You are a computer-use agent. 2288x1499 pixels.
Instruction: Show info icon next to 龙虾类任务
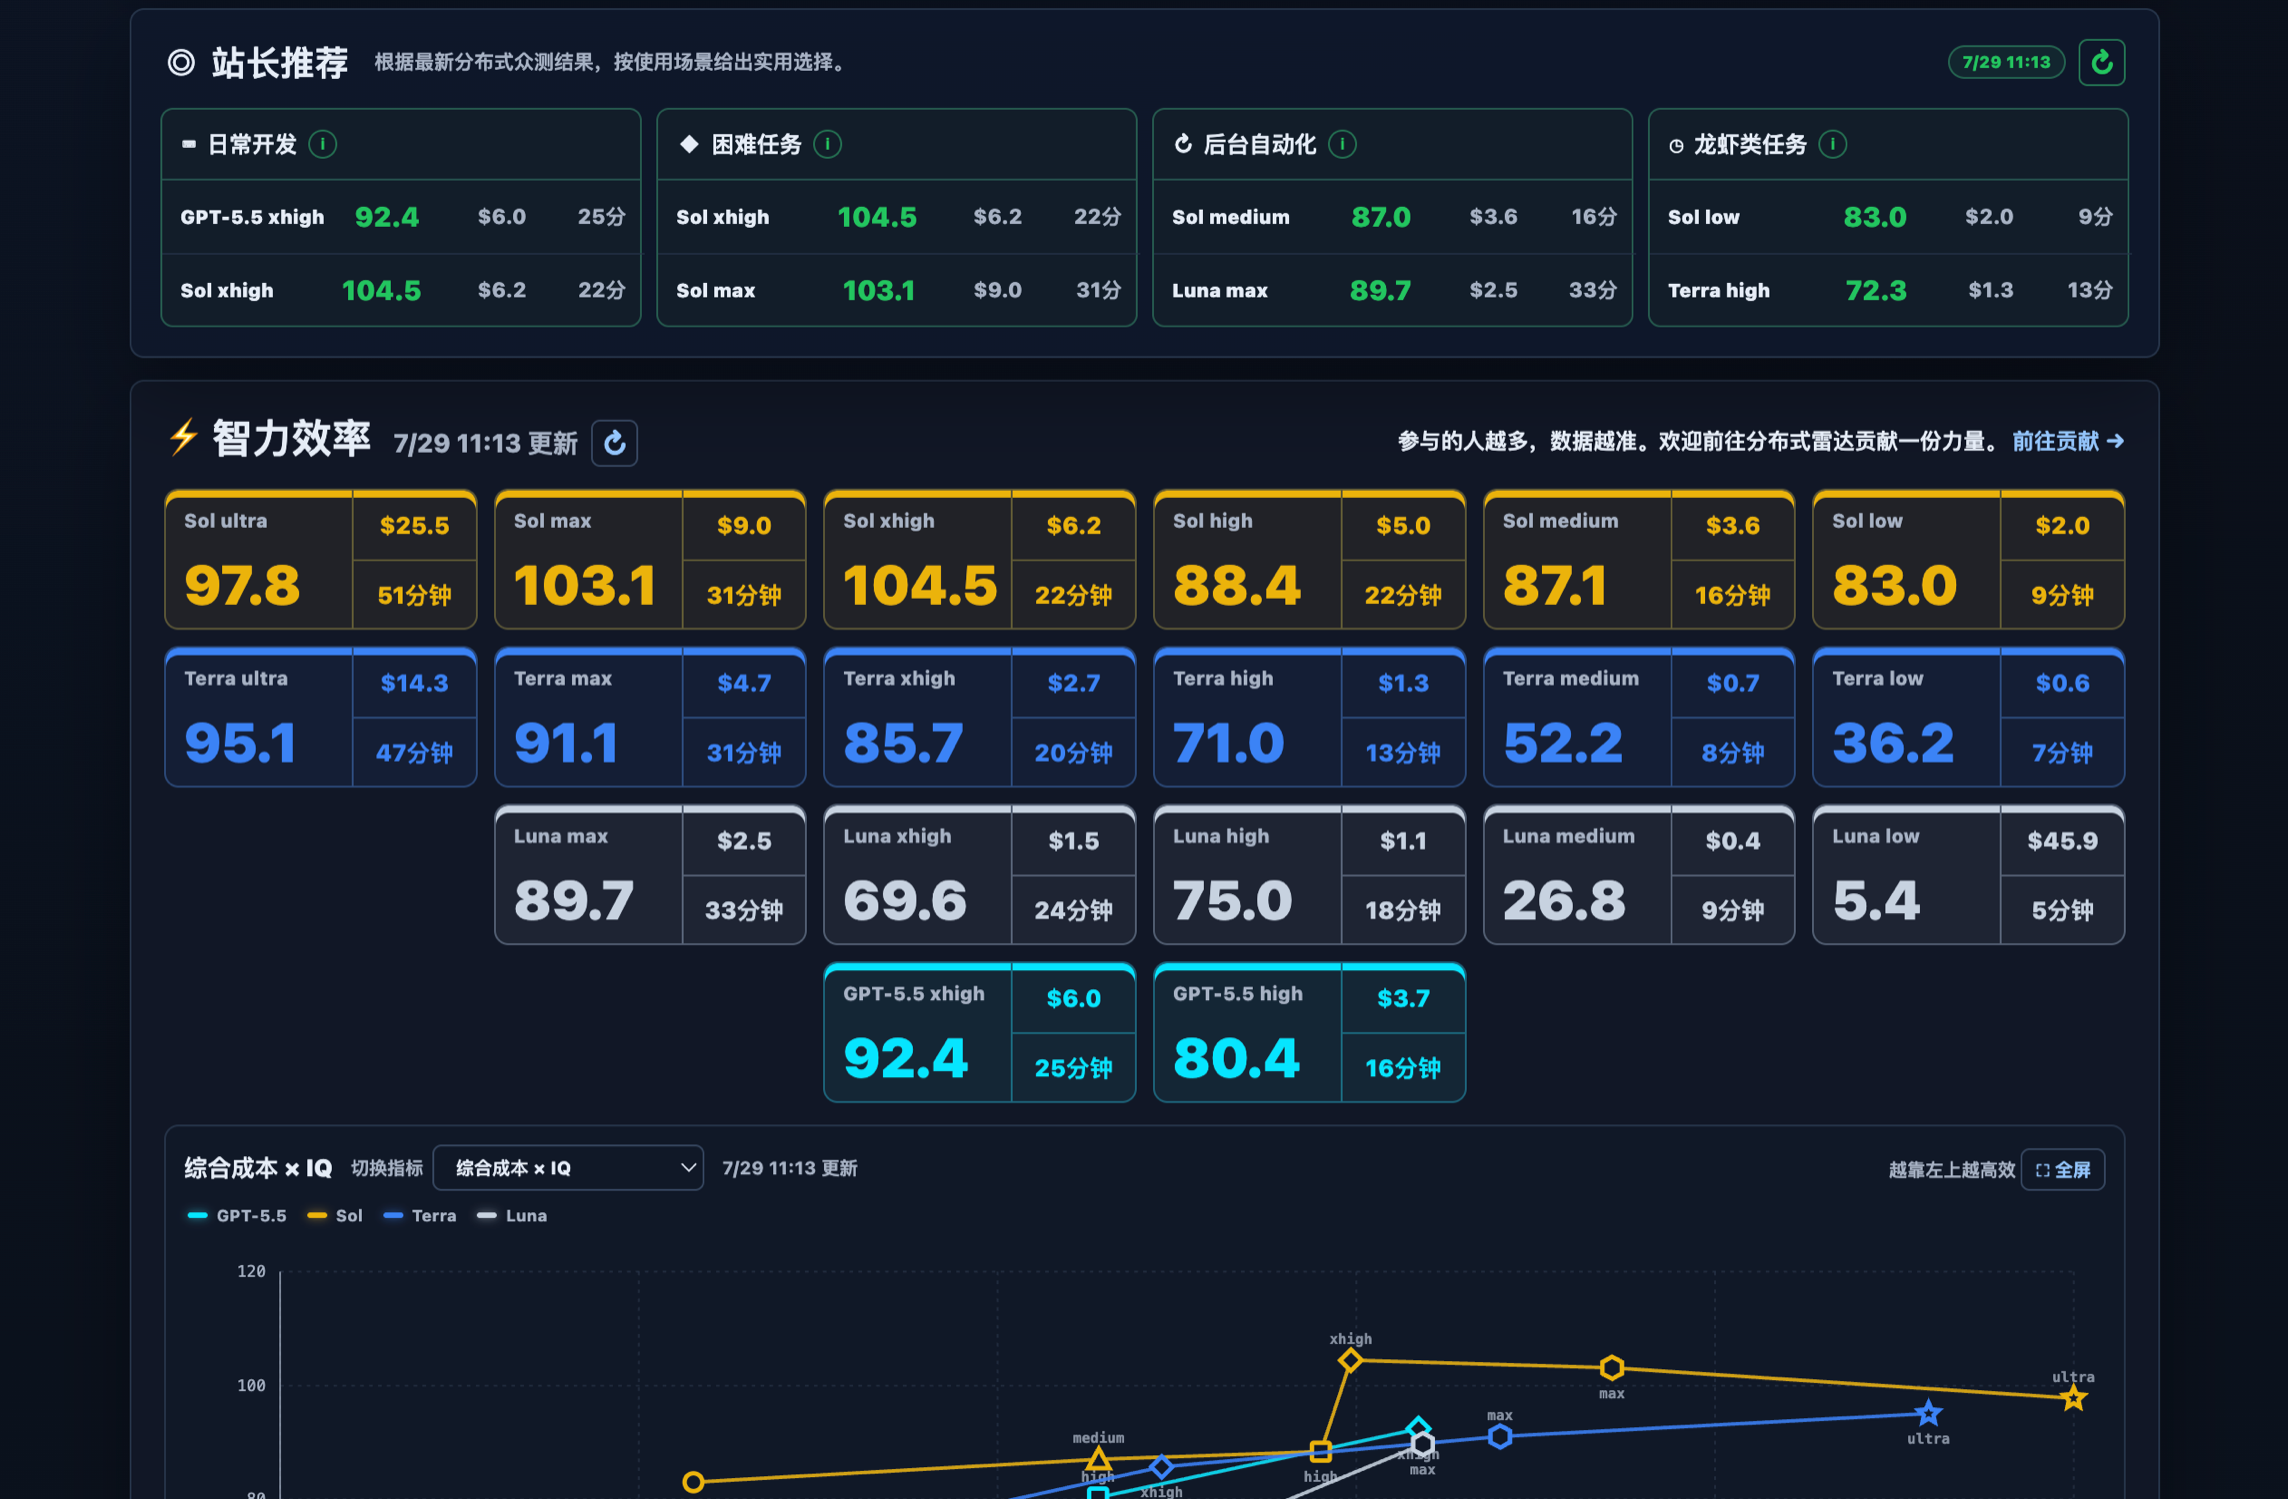point(1832,144)
